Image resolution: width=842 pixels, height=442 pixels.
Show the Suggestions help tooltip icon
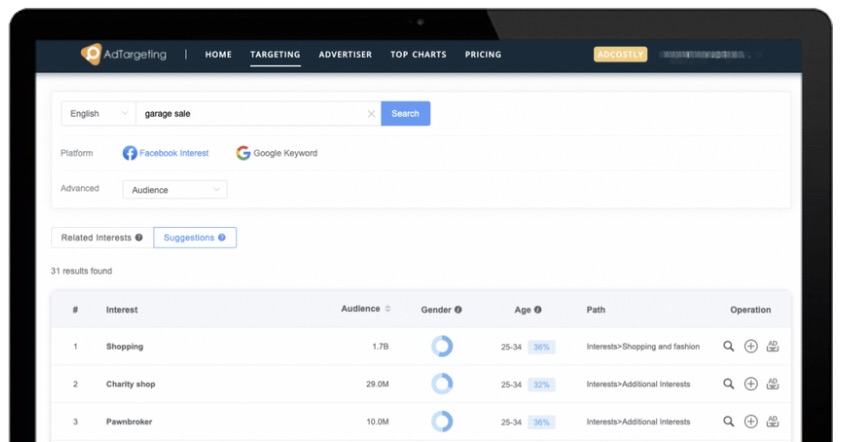222,237
